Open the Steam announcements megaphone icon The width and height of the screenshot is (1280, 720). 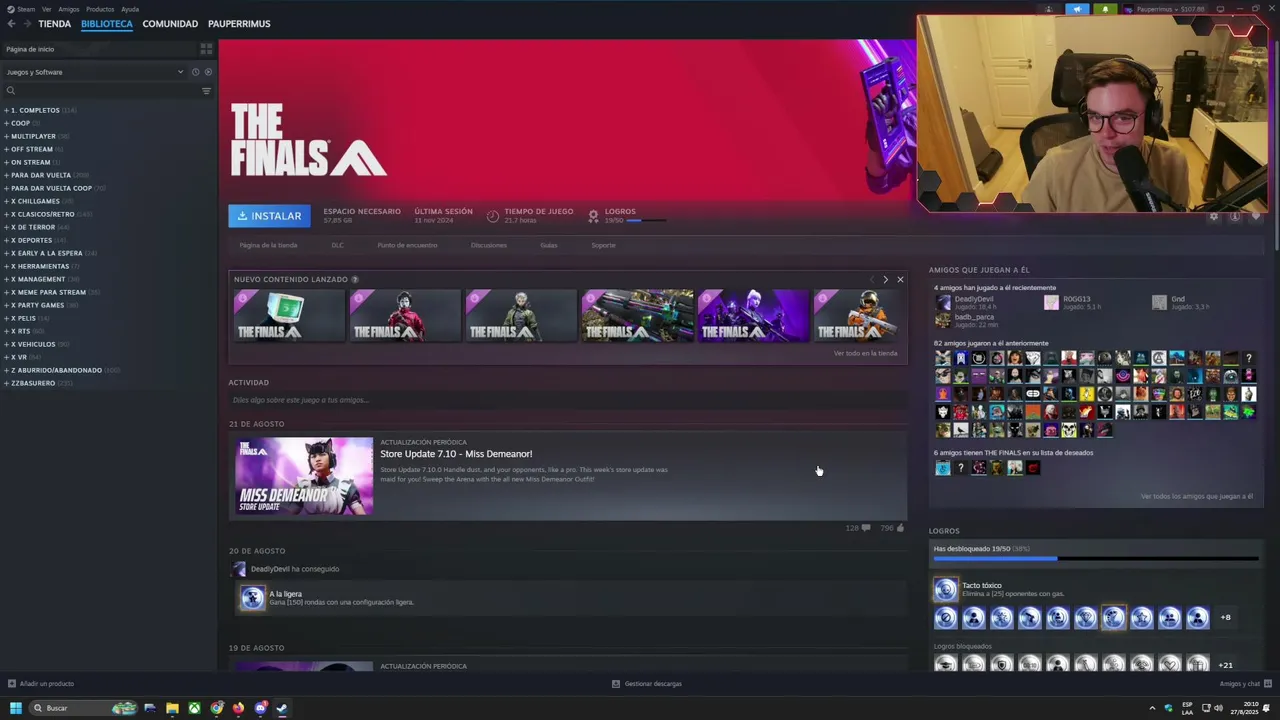click(1077, 9)
